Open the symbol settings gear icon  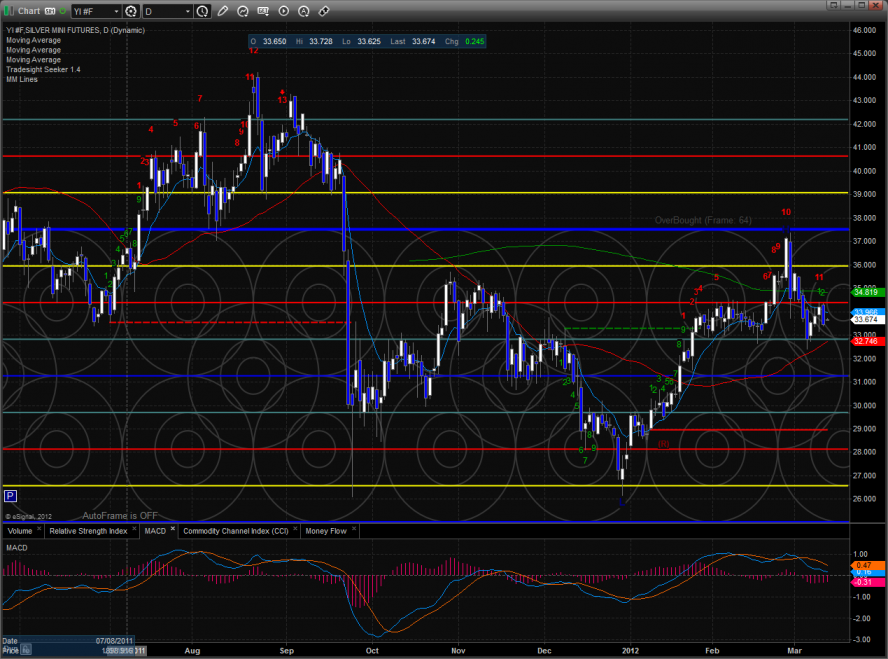click(x=130, y=11)
